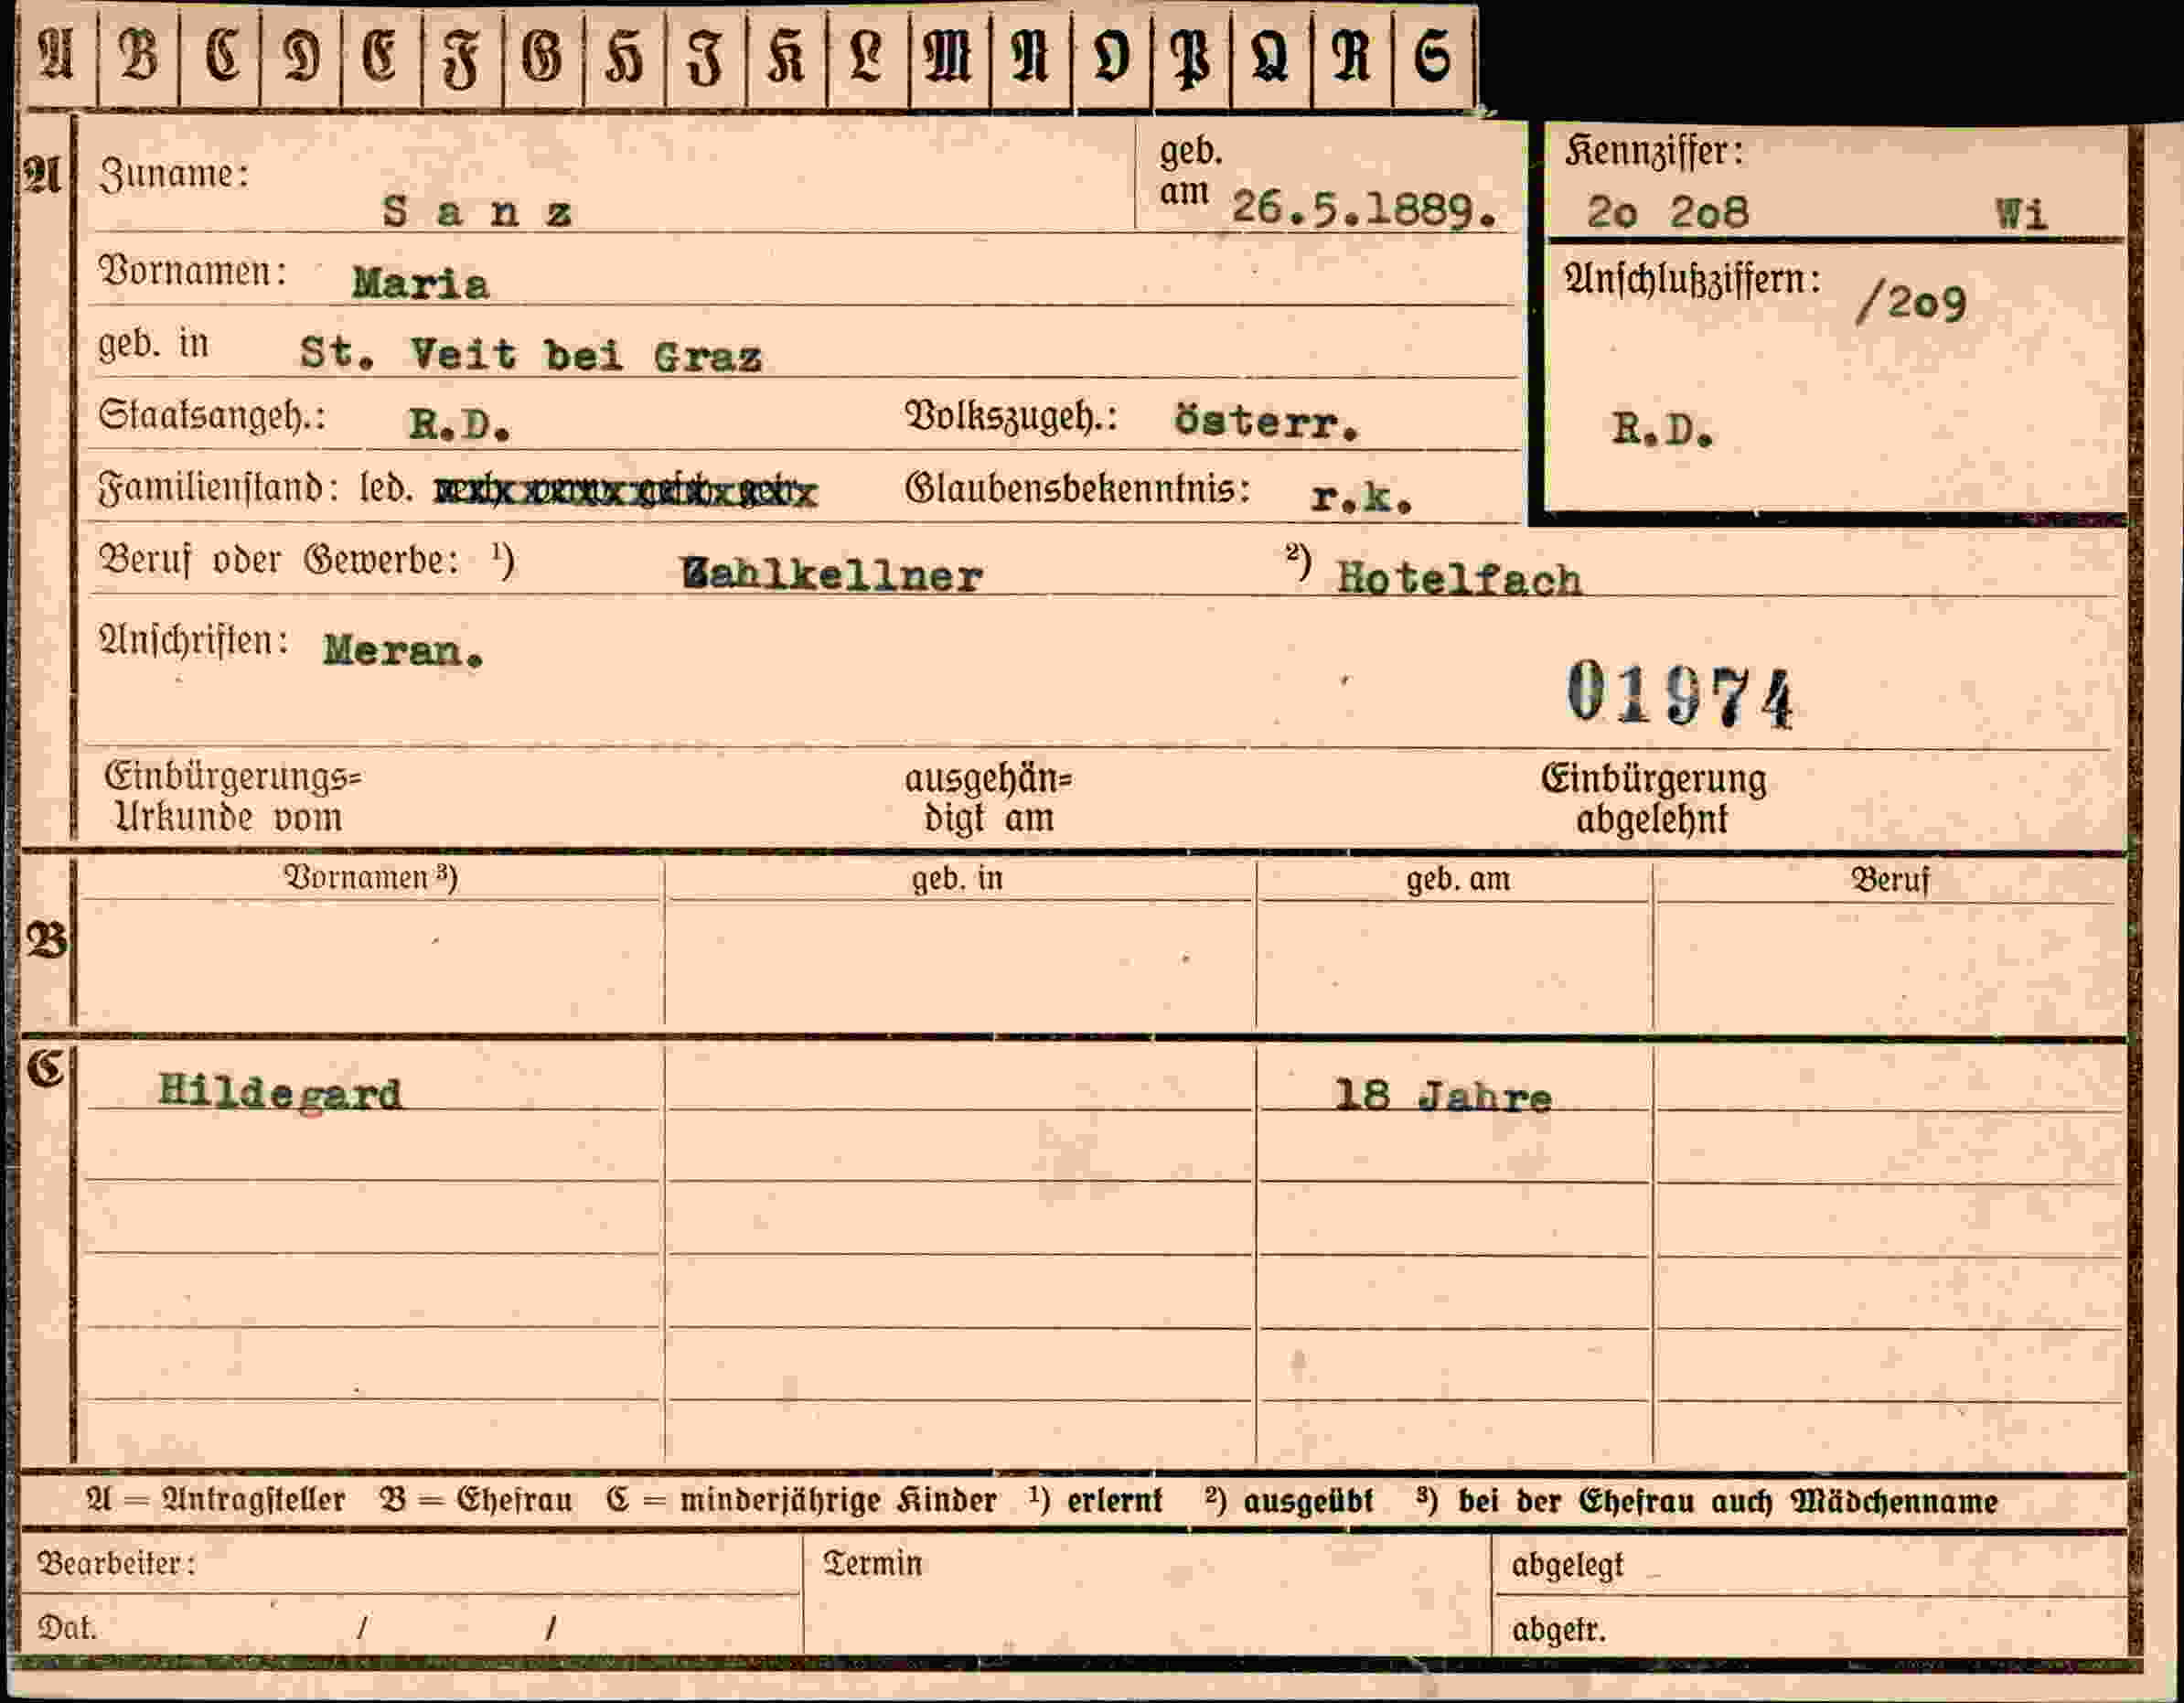Click the 'Bearbeiter:' field label
The width and height of the screenshot is (2184, 1703).
pyautogui.click(x=116, y=1563)
